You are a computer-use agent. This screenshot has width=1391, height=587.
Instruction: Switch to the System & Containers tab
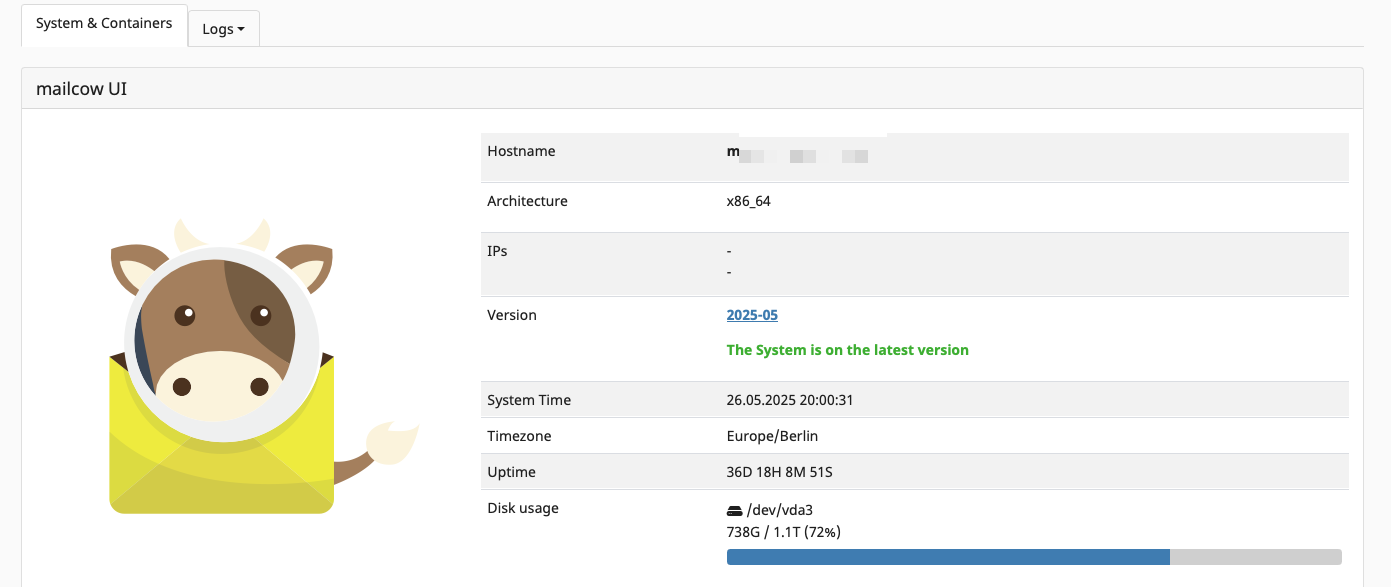click(x=104, y=23)
